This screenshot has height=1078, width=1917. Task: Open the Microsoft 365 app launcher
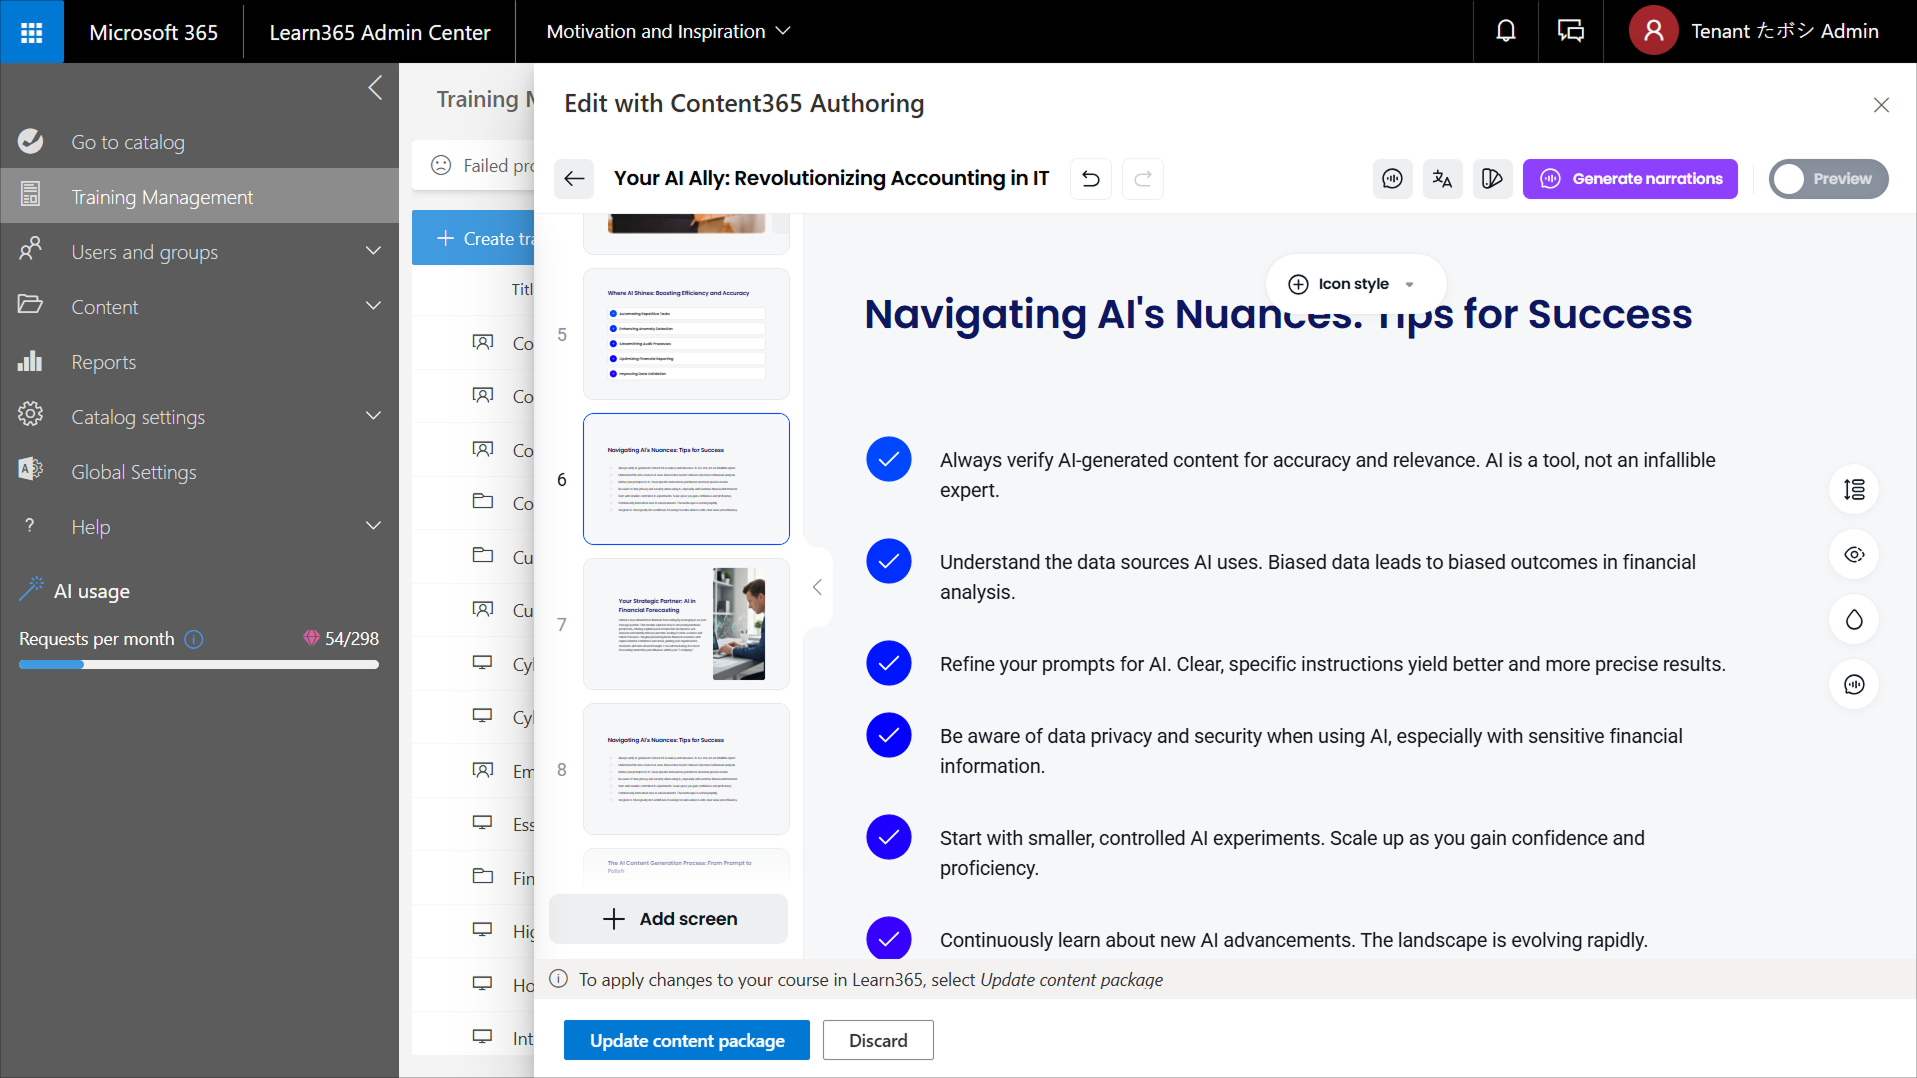pos(32,32)
